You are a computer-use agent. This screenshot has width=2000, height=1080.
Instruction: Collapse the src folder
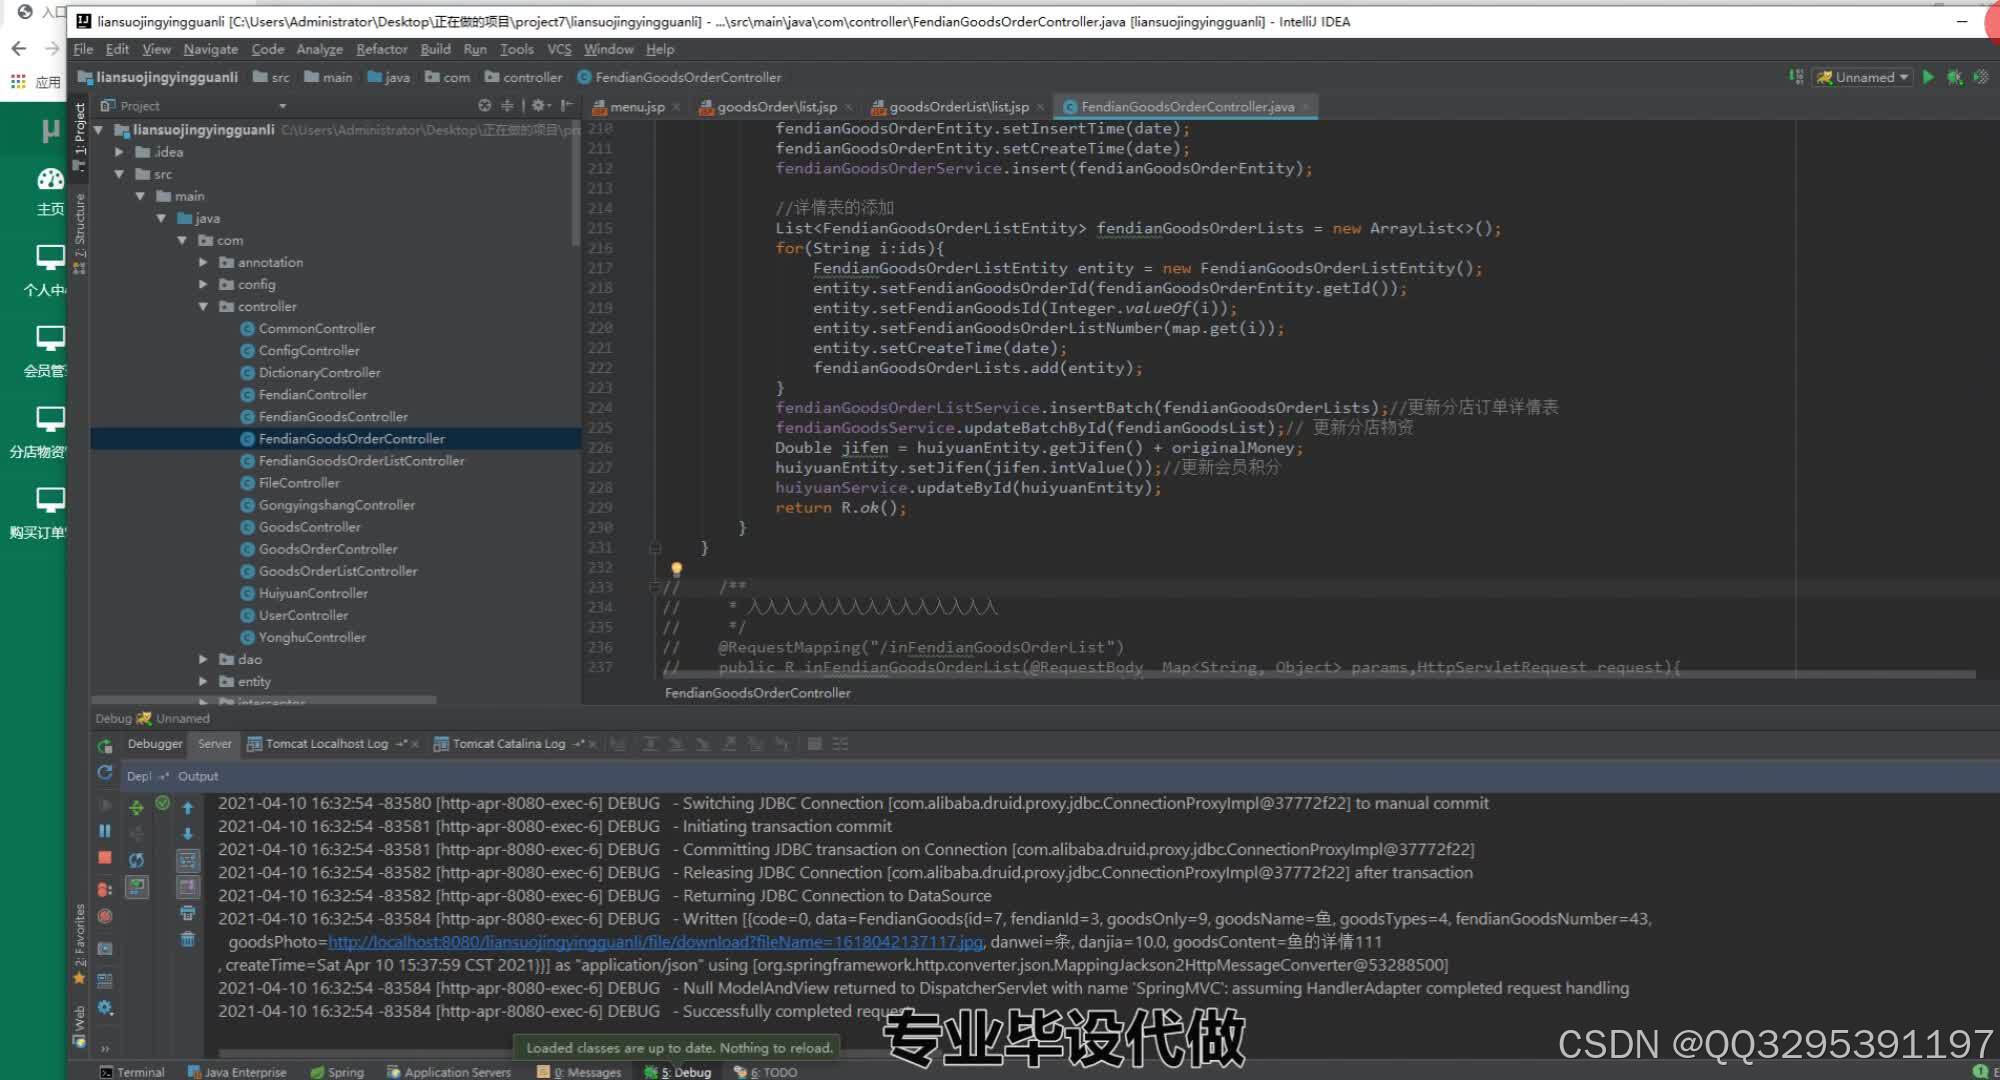tap(120, 174)
